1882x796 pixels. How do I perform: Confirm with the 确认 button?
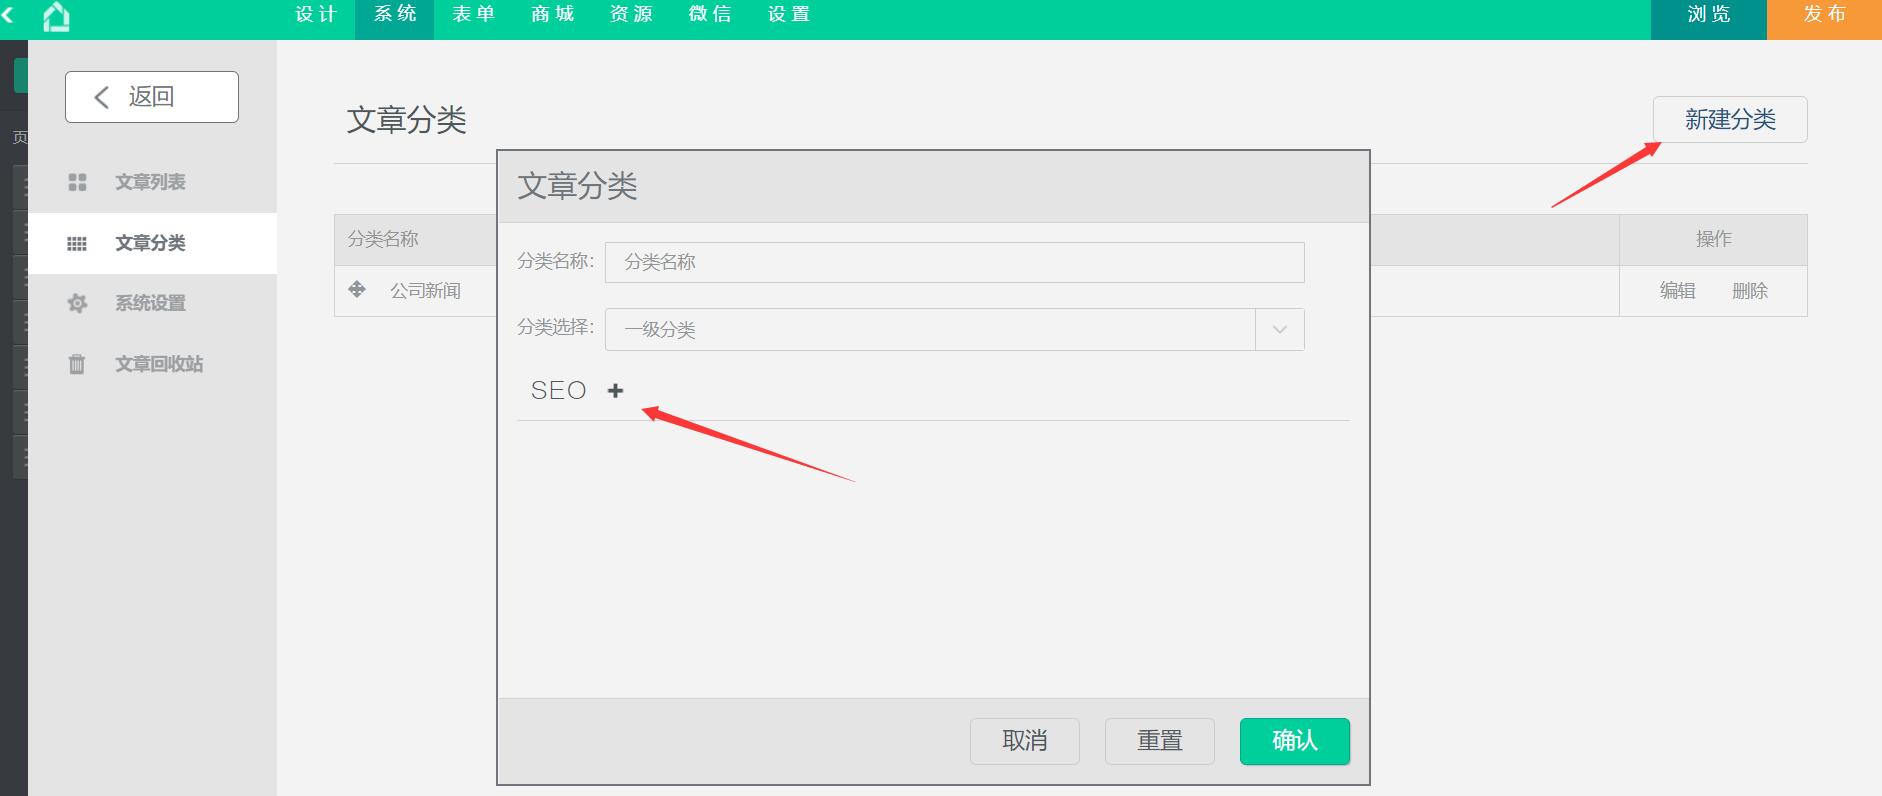tap(1295, 741)
